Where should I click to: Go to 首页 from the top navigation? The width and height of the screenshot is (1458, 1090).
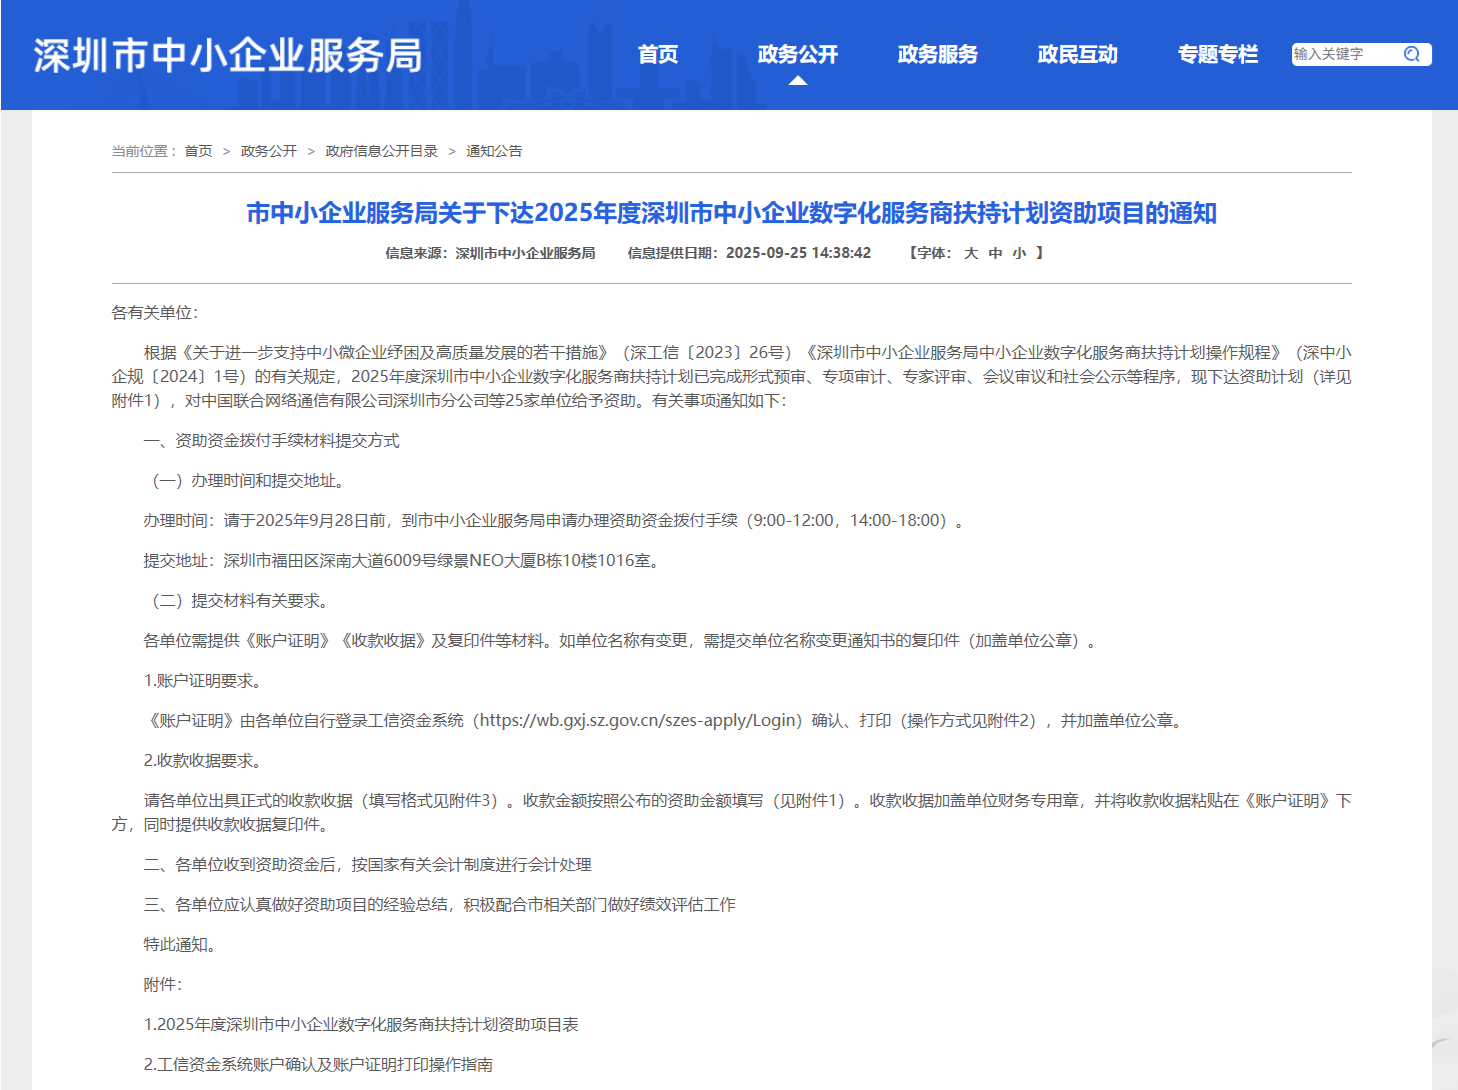(x=657, y=55)
